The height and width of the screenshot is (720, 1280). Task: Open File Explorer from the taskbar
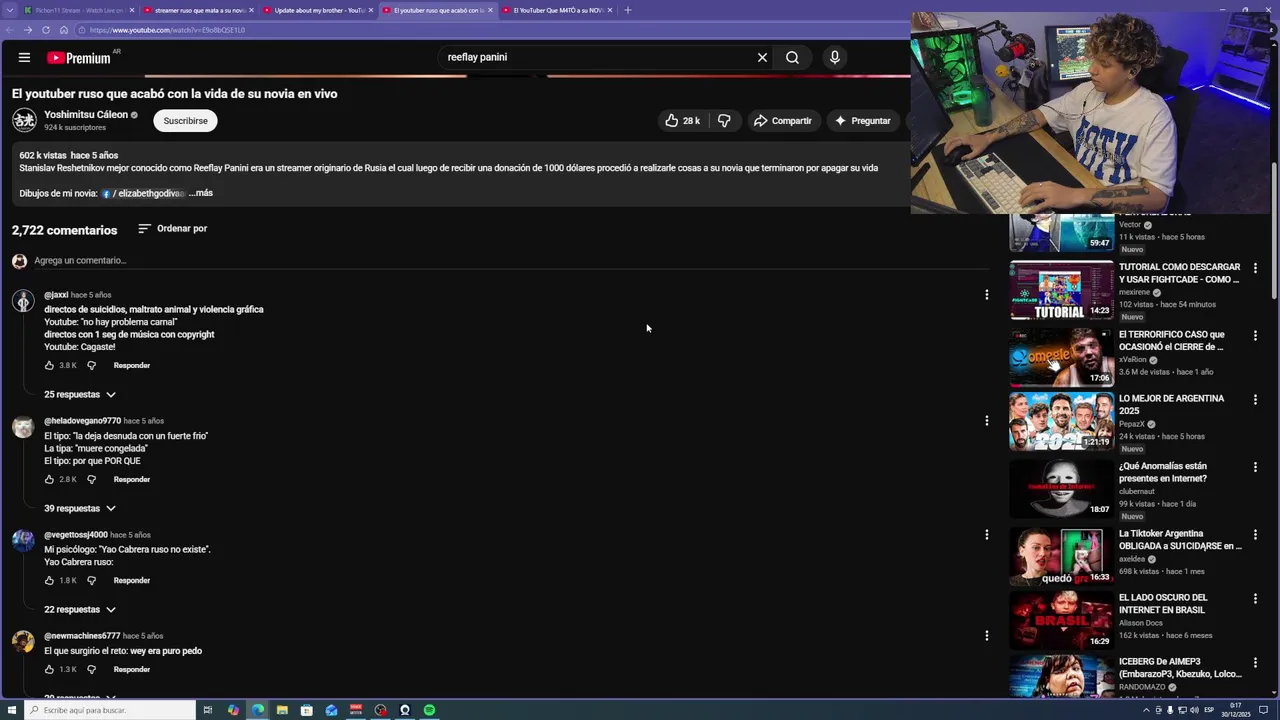click(x=282, y=710)
